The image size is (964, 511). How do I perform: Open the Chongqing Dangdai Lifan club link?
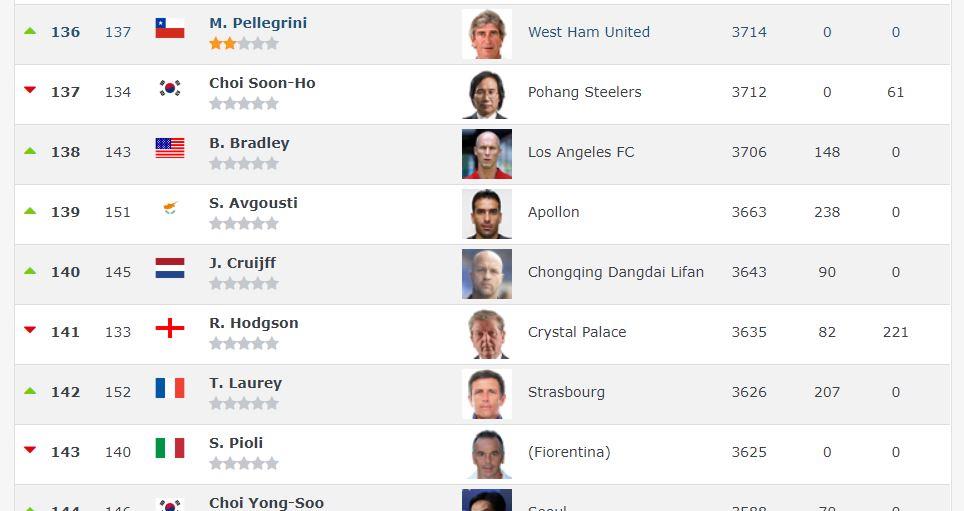point(615,272)
